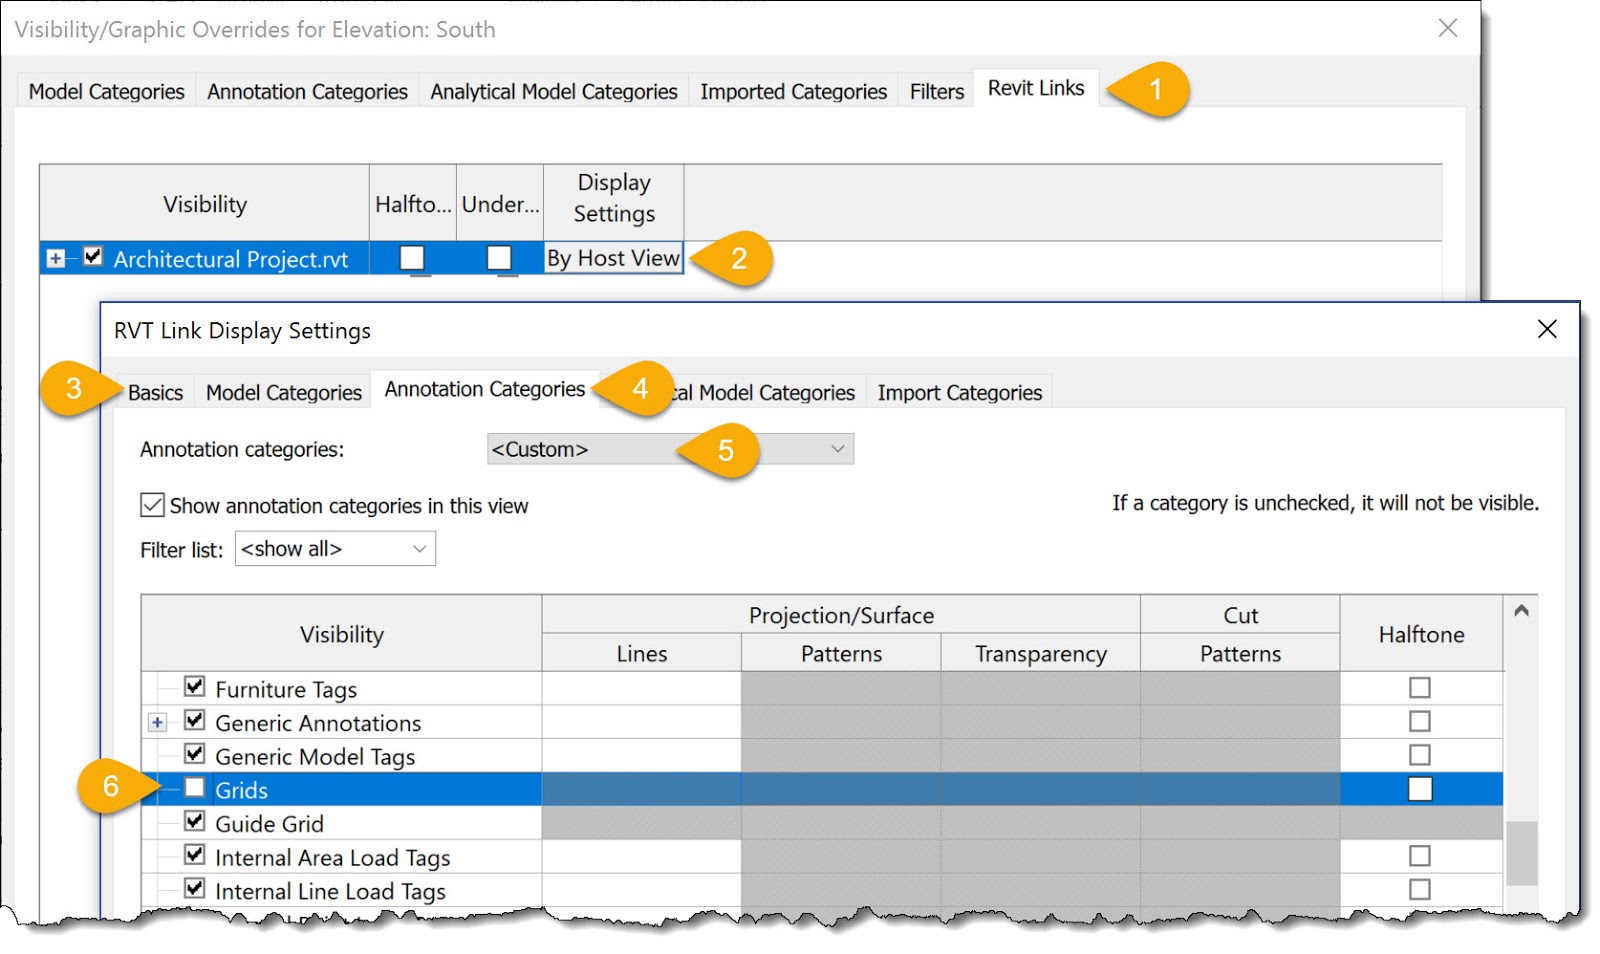Image resolution: width=1600 pixels, height=954 pixels.
Task: Switch to the Basics tab in link settings
Action: coord(154,392)
